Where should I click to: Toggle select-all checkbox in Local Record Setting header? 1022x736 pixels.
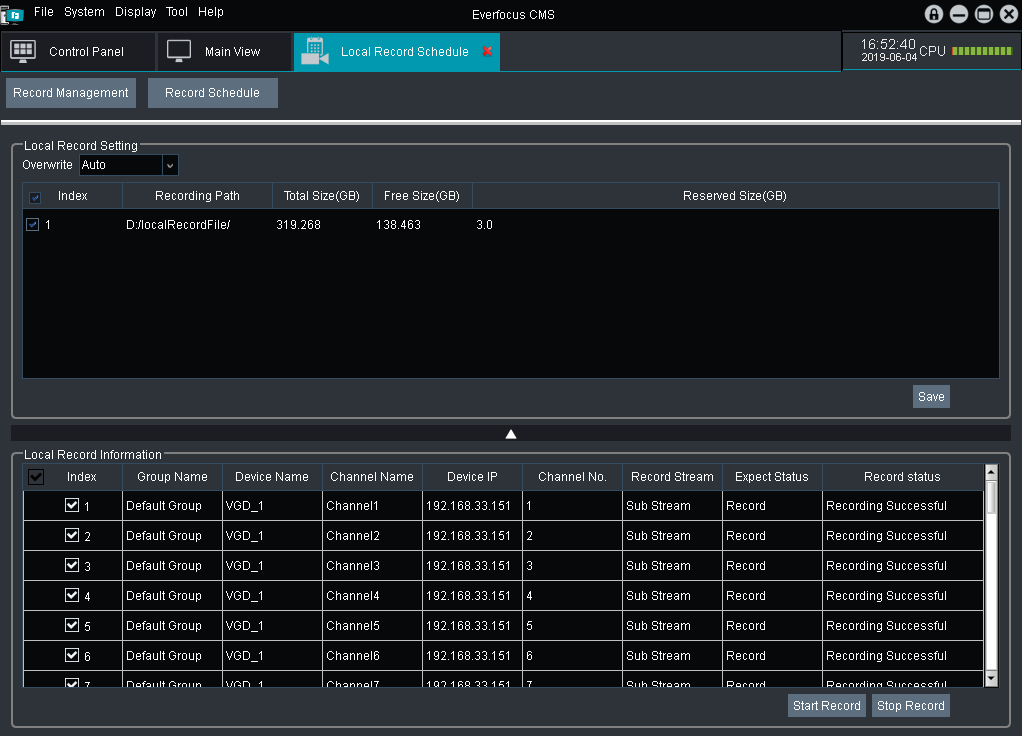(x=36, y=197)
